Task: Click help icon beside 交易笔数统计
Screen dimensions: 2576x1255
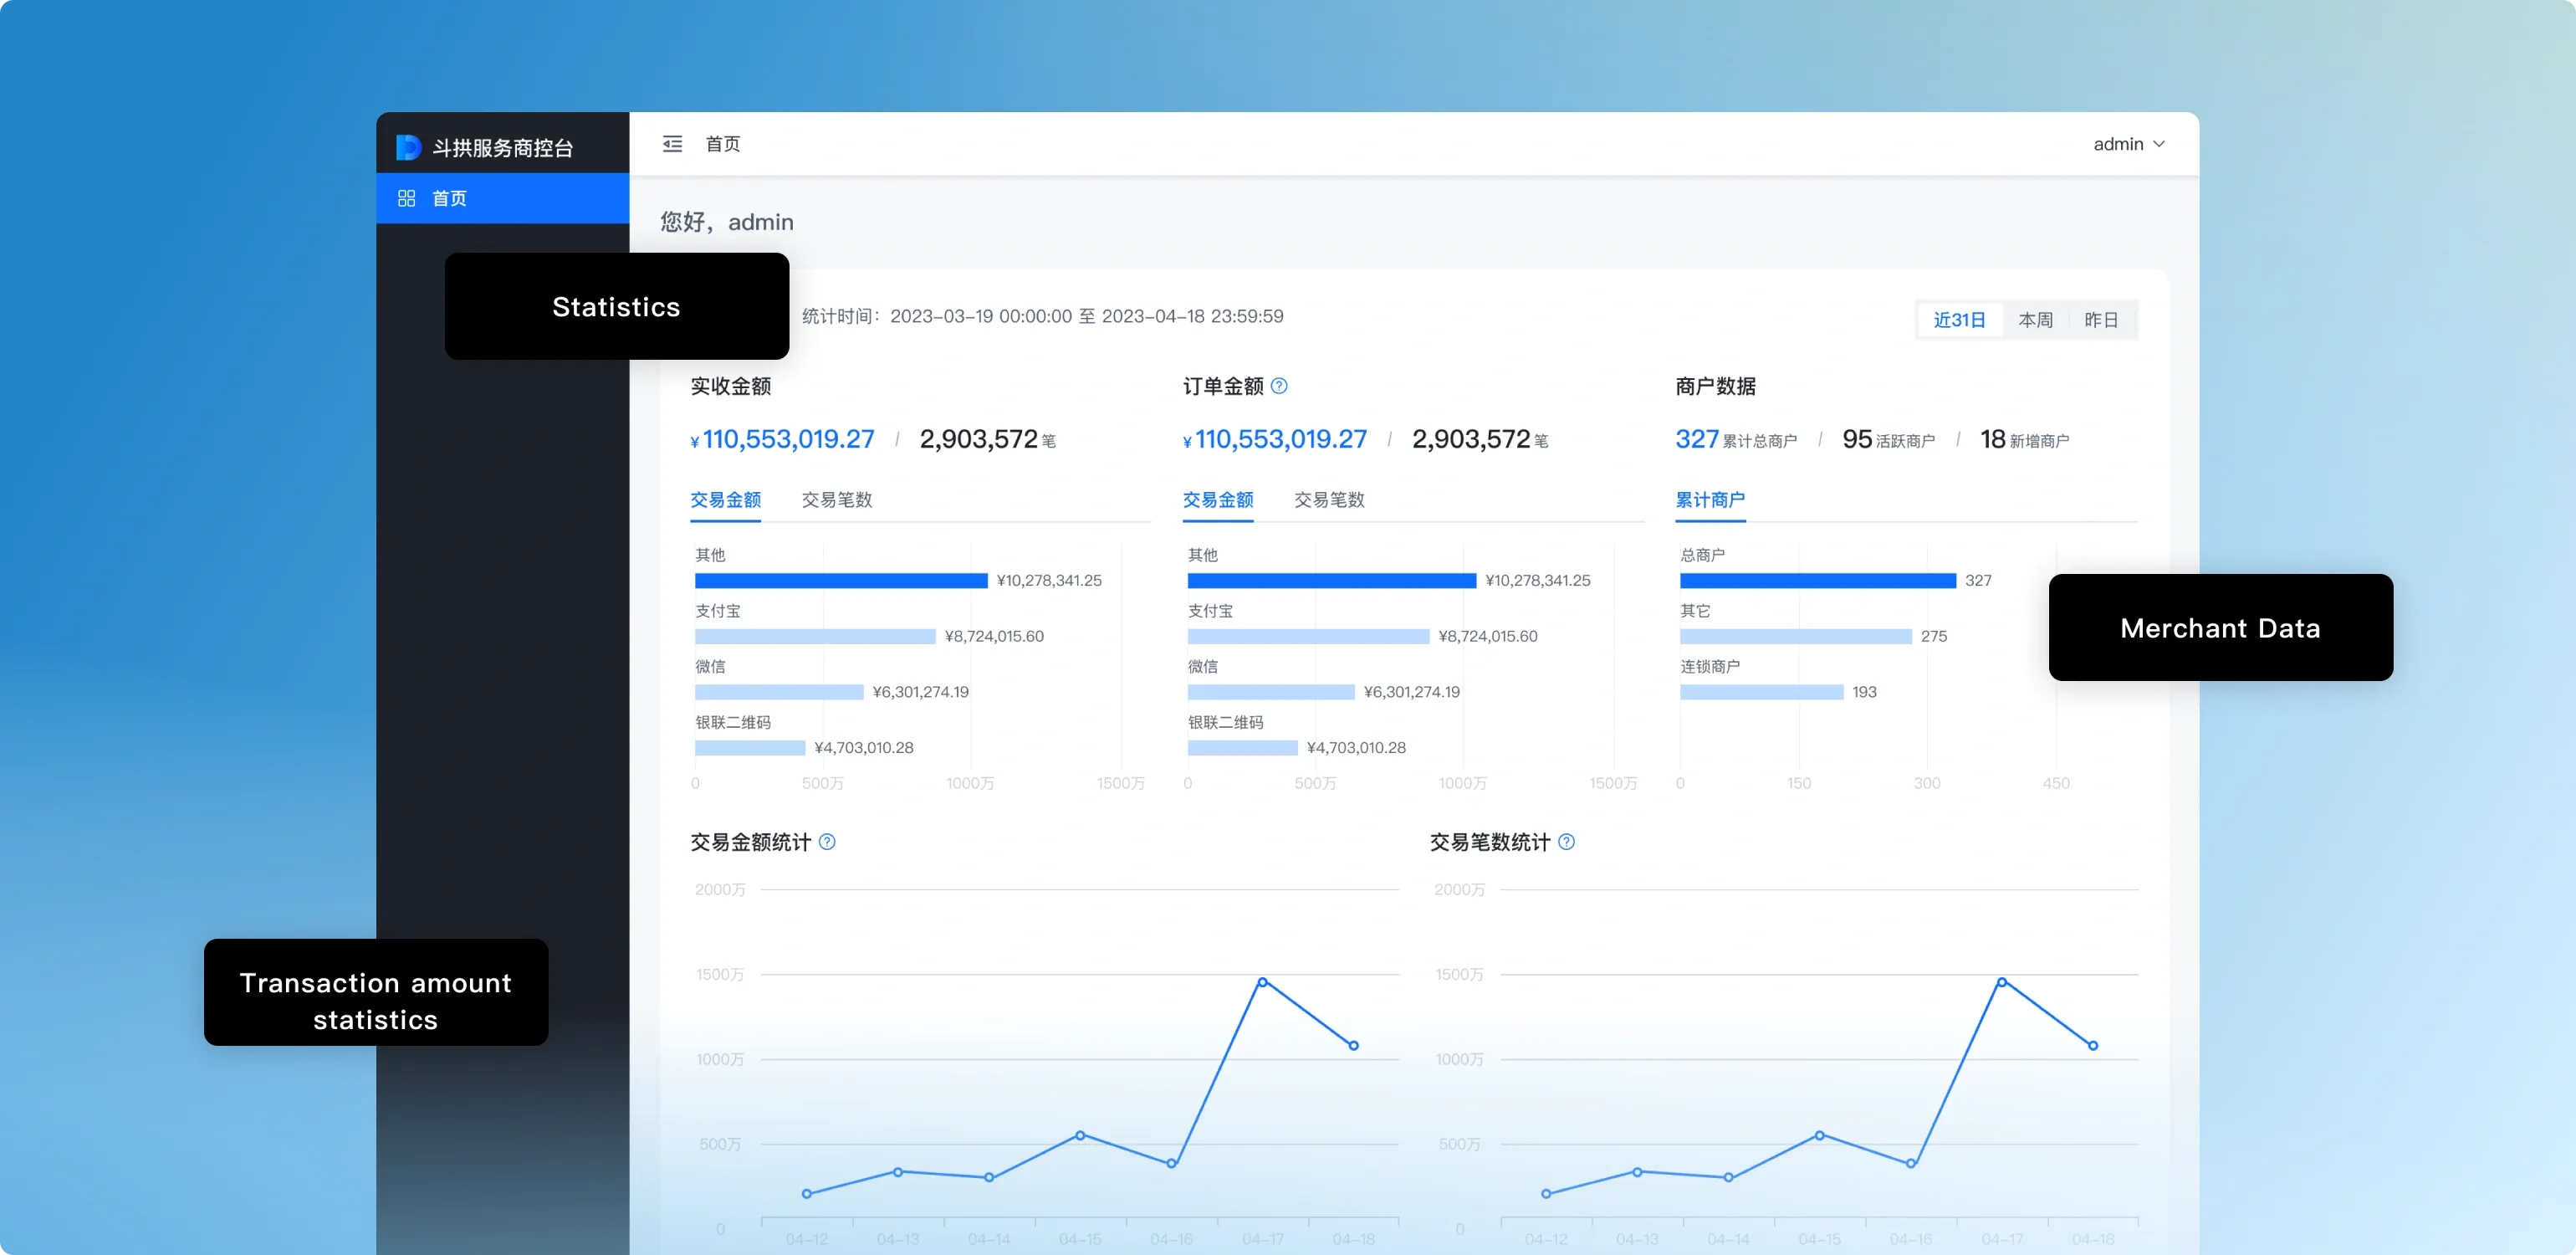Action: (1566, 842)
